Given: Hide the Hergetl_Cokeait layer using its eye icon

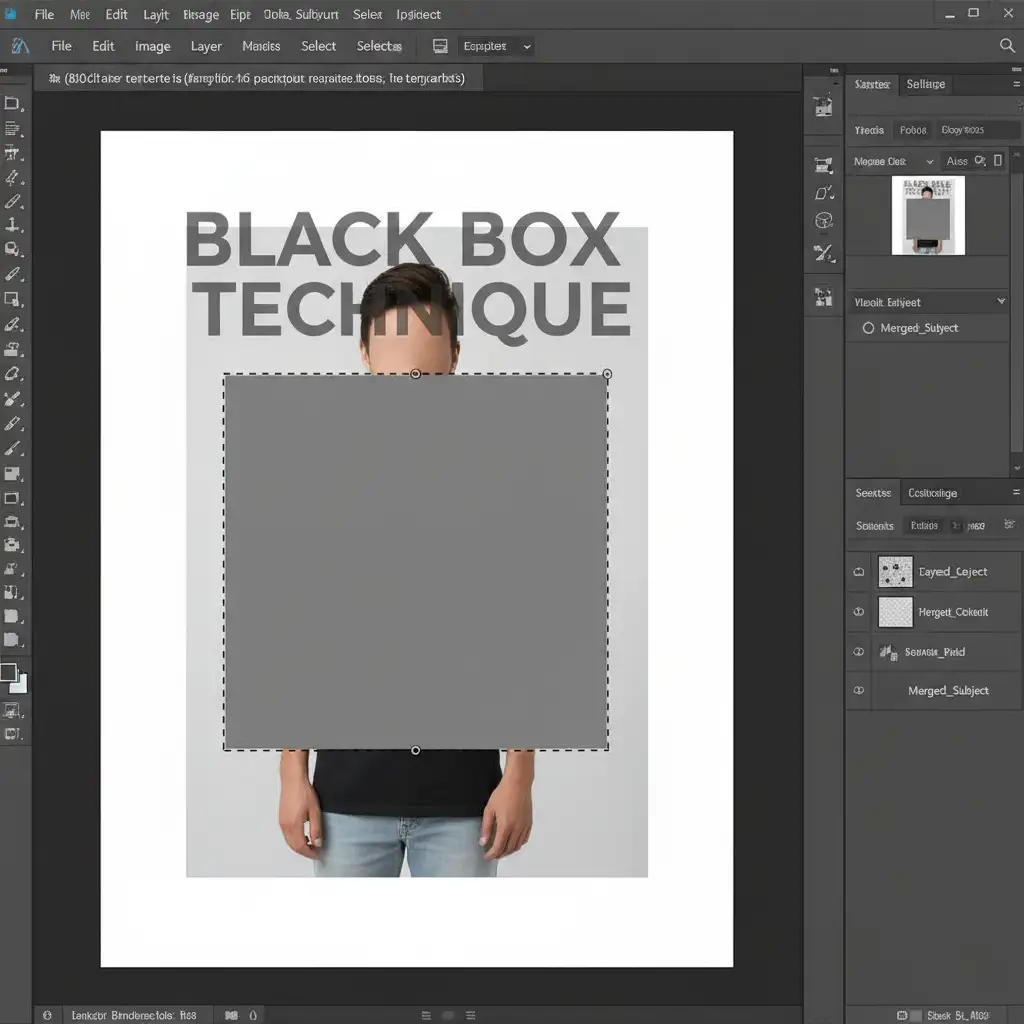Looking at the screenshot, I should (859, 612).
